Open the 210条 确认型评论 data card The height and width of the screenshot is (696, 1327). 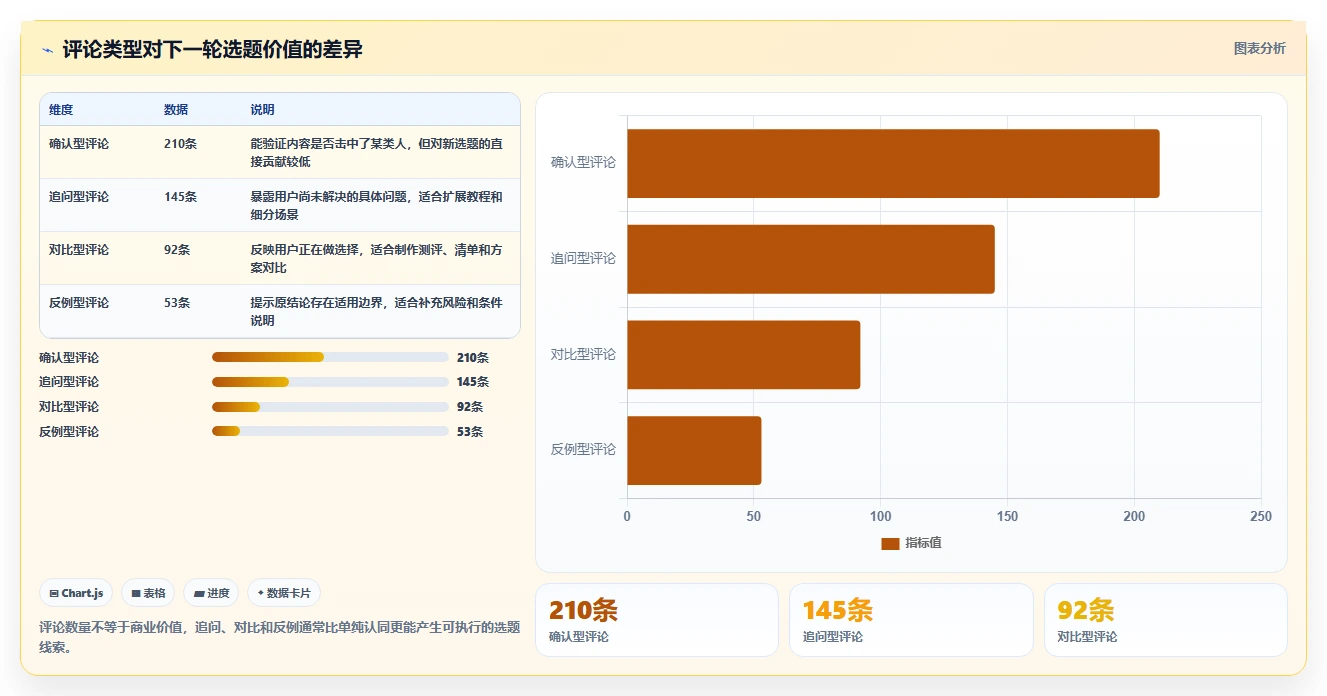tap(657, 620)
